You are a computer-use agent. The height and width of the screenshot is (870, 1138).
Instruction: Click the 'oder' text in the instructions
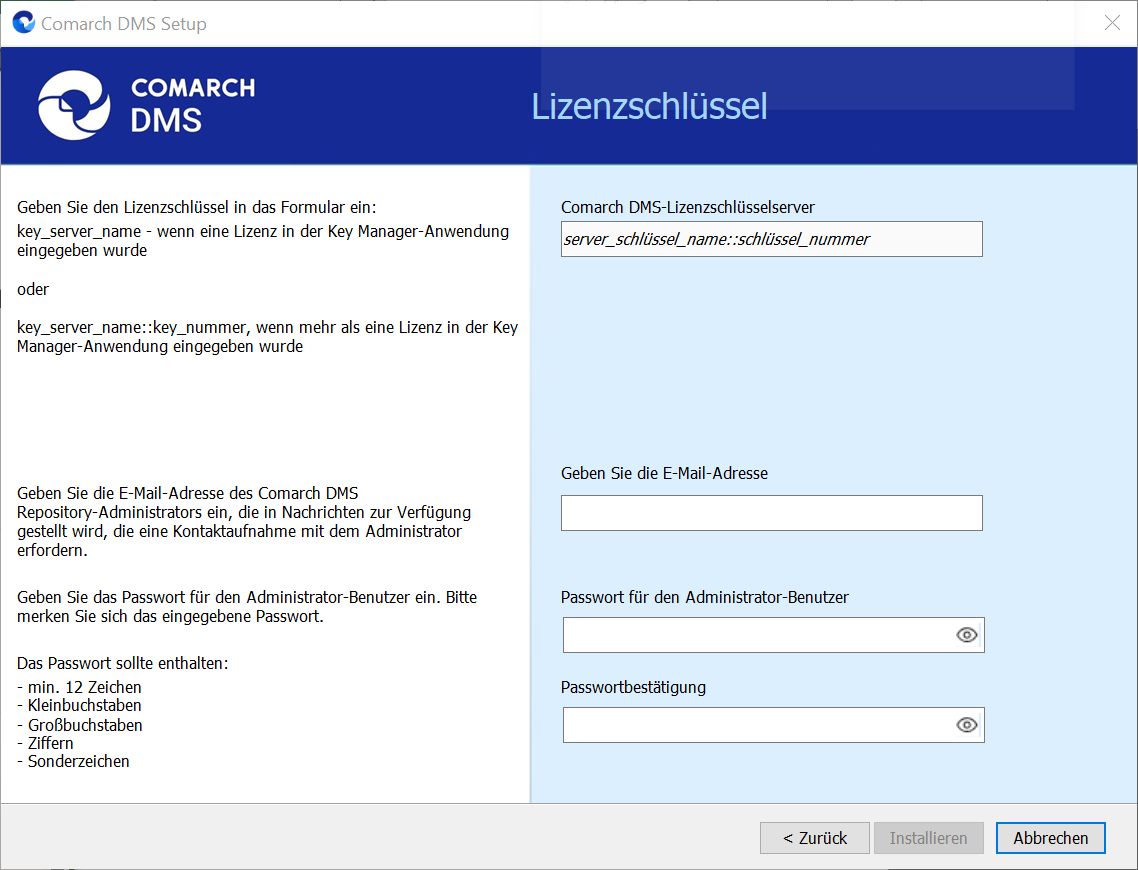pos(33,290)
